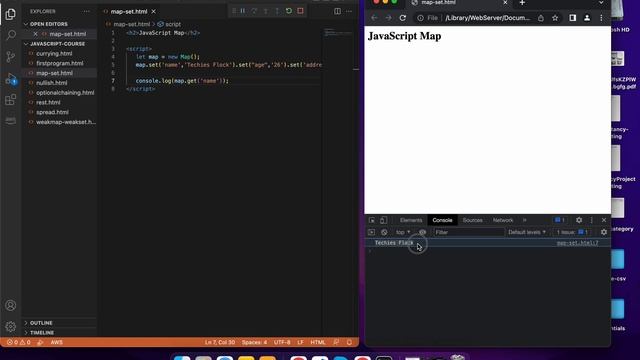The width and height of the screenshot is (640, 360).
Task: Open the top JavaScript context dropdown
Action: [403, 232]
